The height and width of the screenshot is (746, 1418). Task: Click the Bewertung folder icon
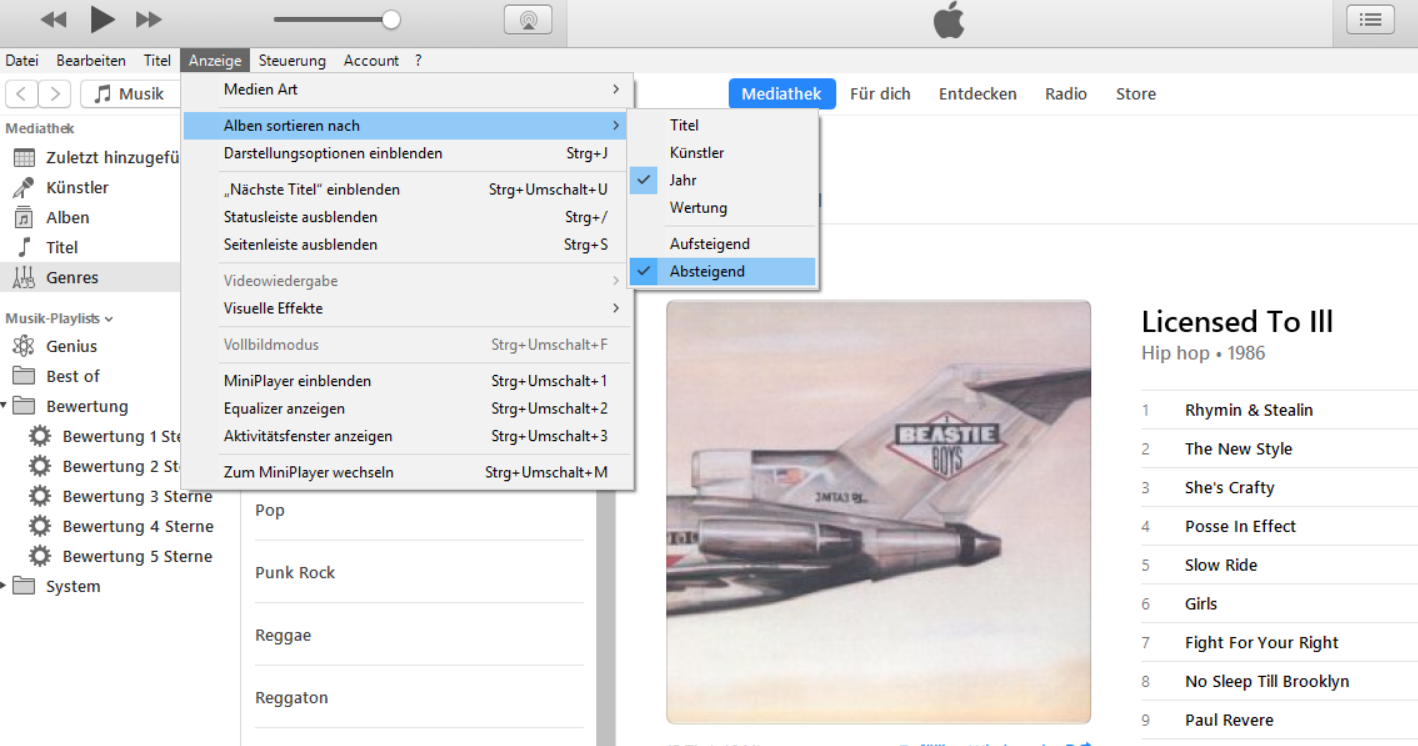(24, 406)
